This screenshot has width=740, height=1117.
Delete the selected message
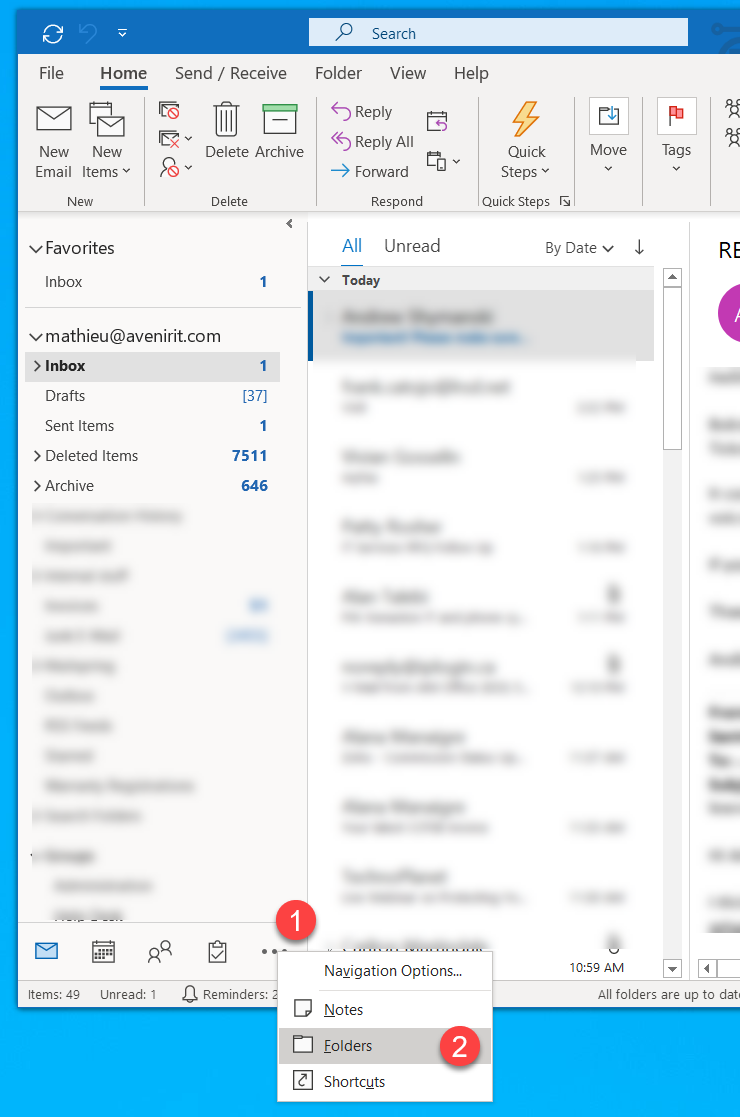coord(226,131)
